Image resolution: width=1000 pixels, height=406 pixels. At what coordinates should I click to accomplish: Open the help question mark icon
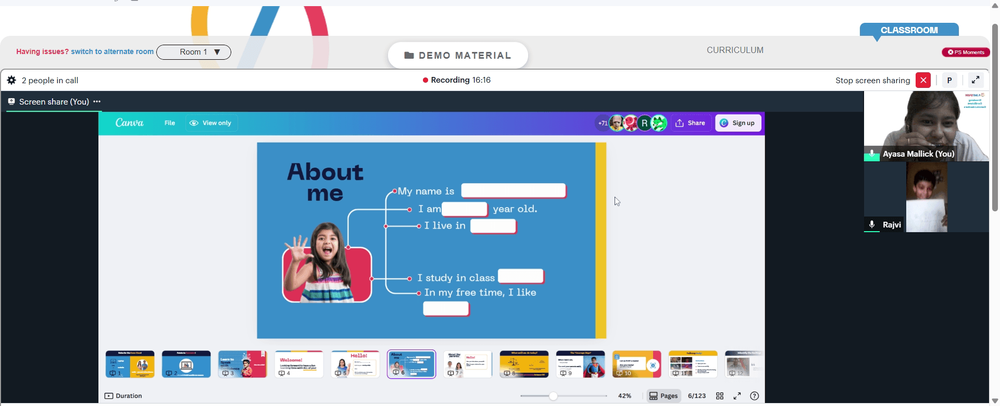[x=754, y=396]
